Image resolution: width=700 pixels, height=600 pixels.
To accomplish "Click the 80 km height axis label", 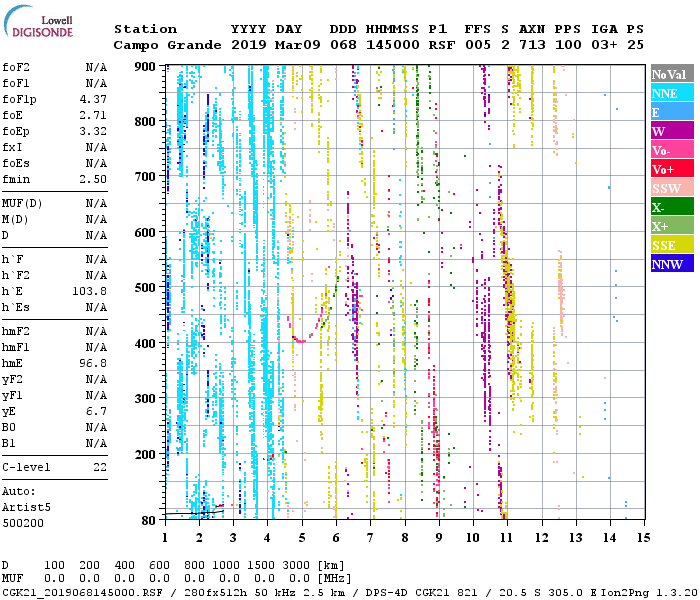I will (149, 520).
